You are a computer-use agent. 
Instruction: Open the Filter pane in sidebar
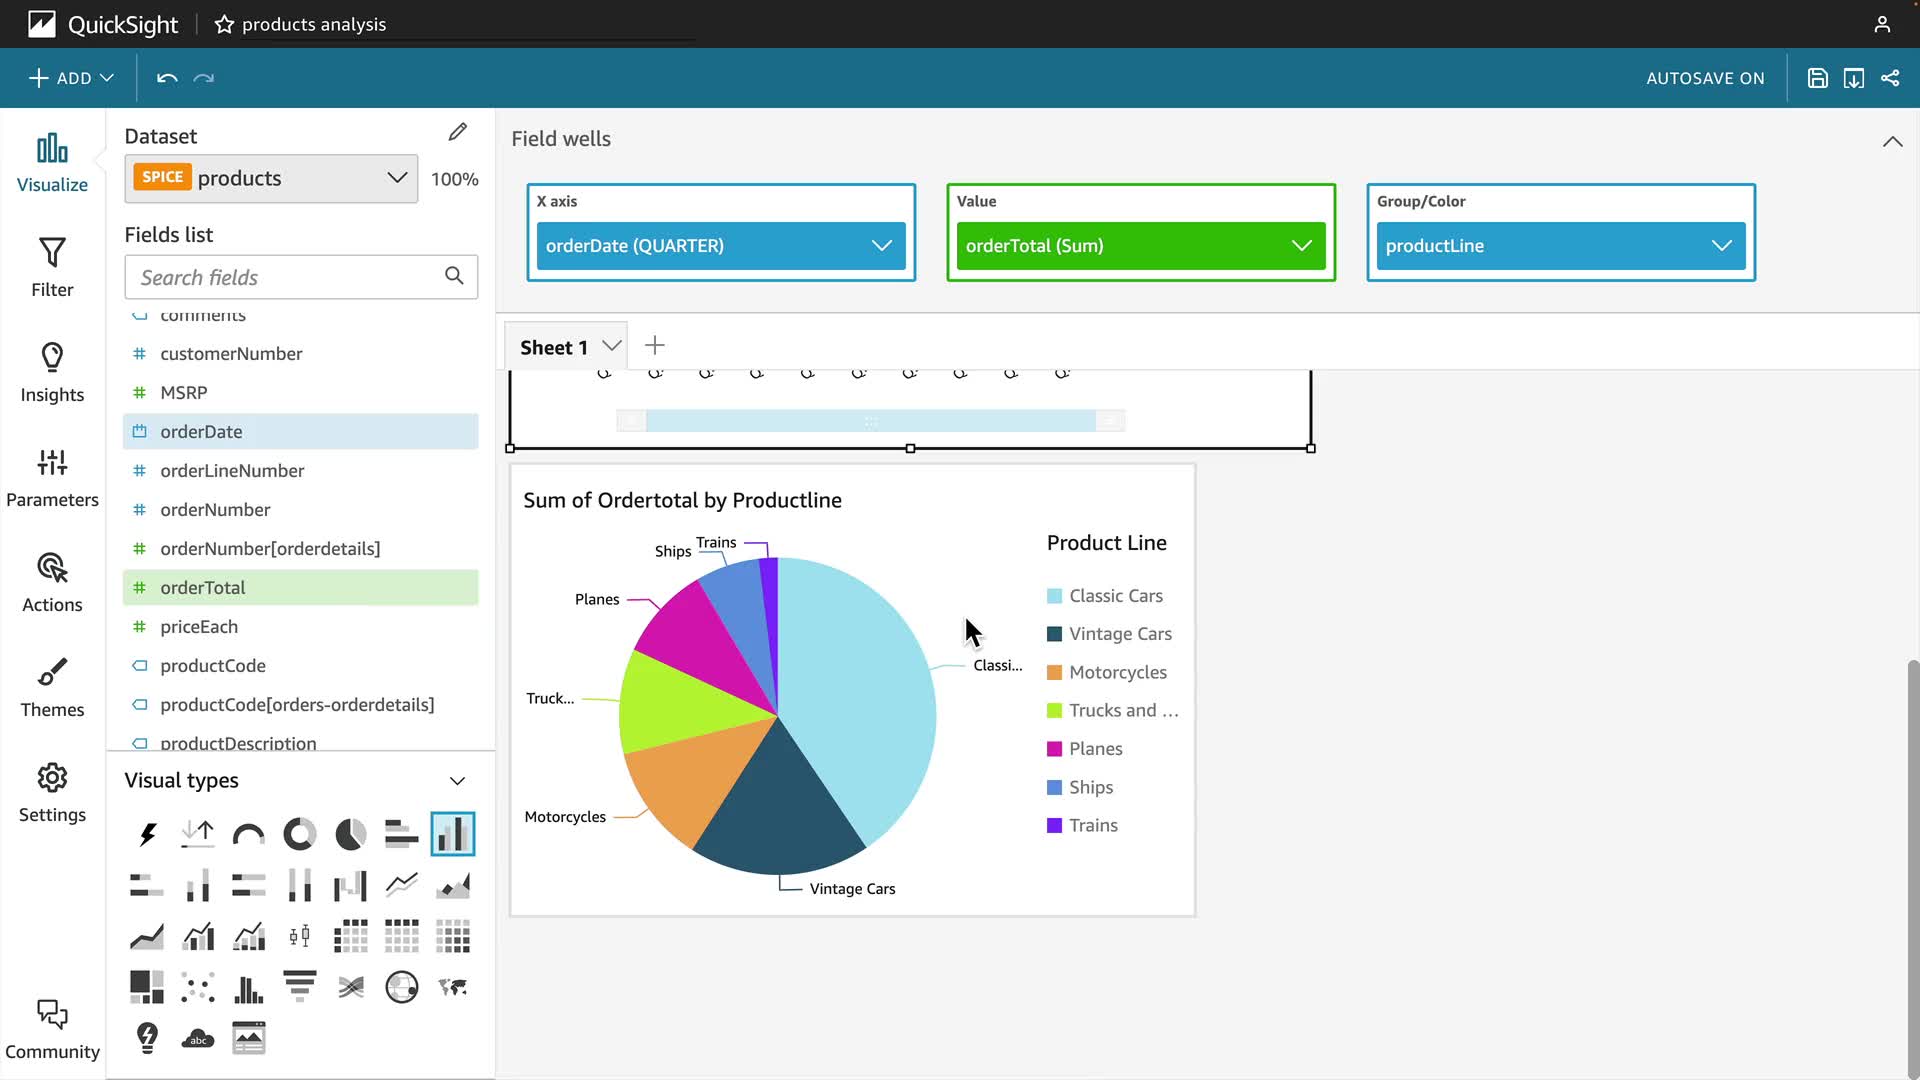coord(52,267)
